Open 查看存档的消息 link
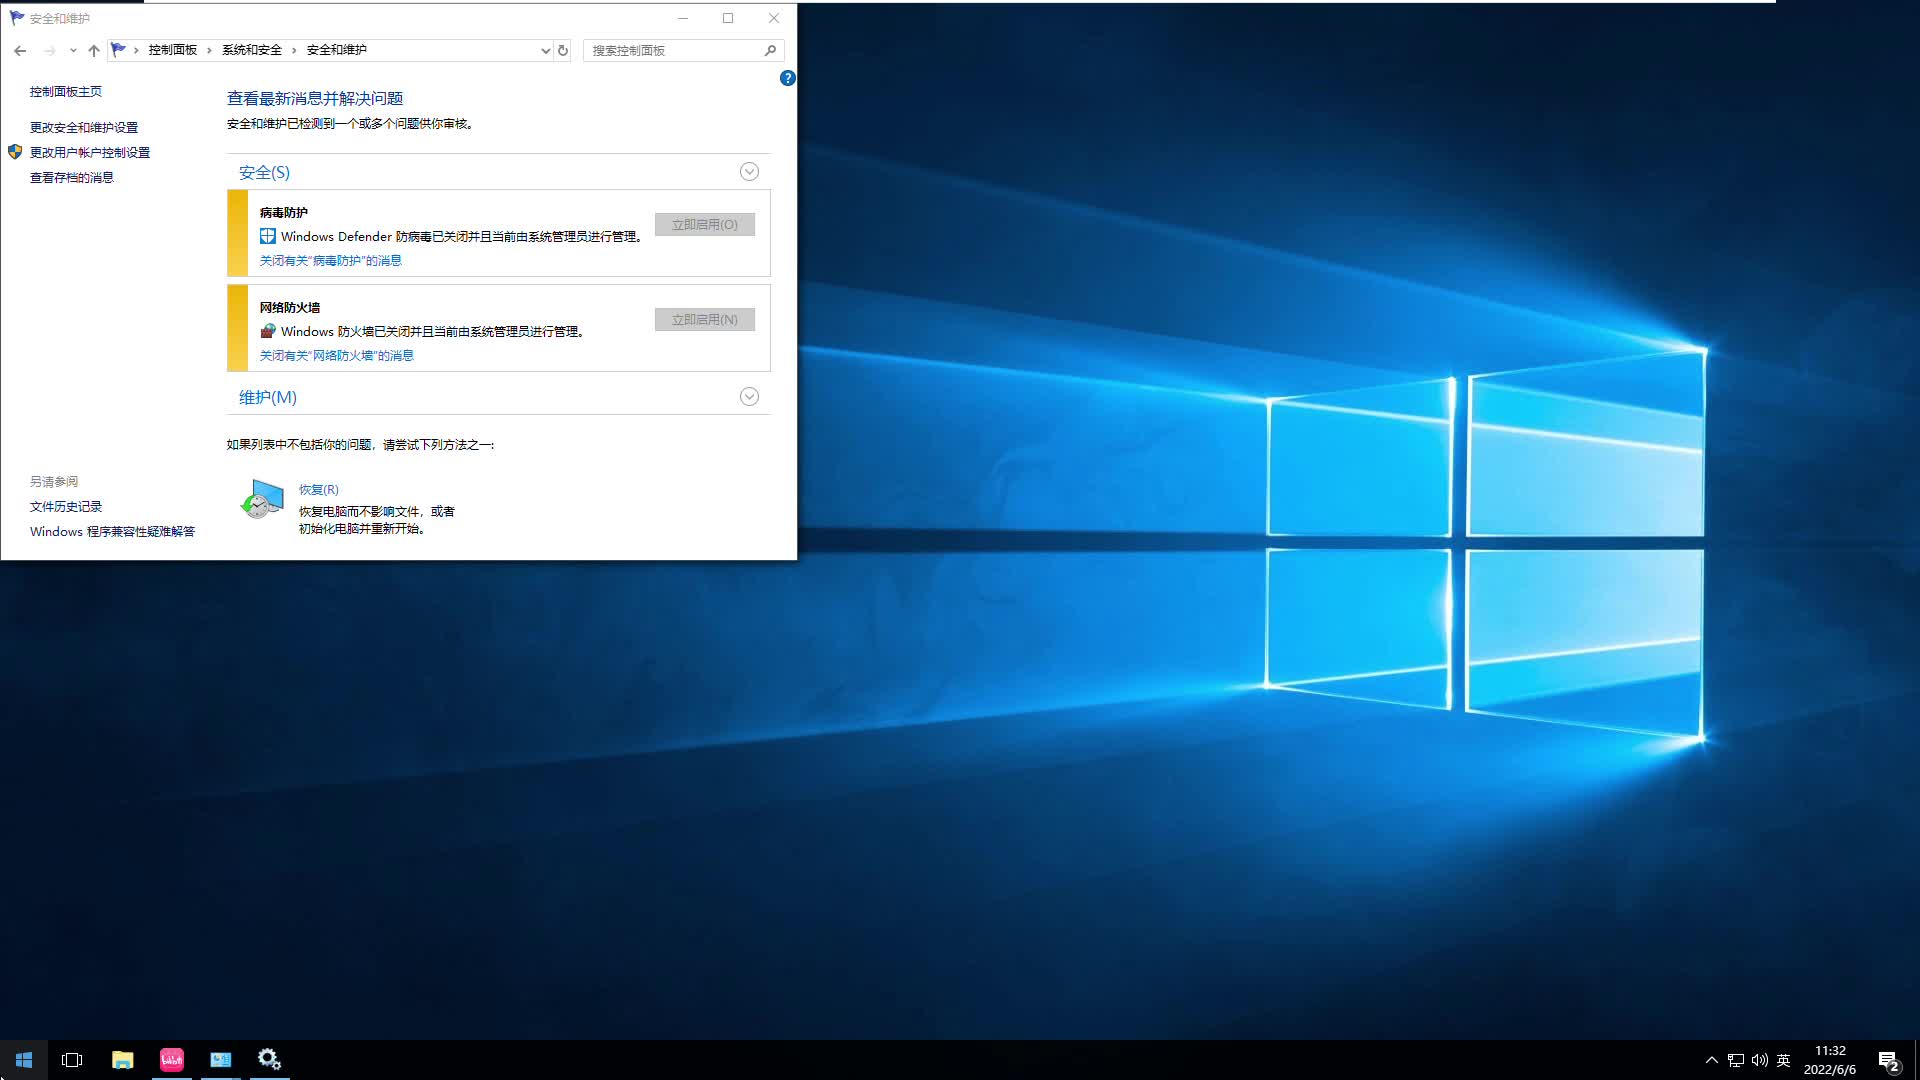1920x1080 pixels. point(72,177)
